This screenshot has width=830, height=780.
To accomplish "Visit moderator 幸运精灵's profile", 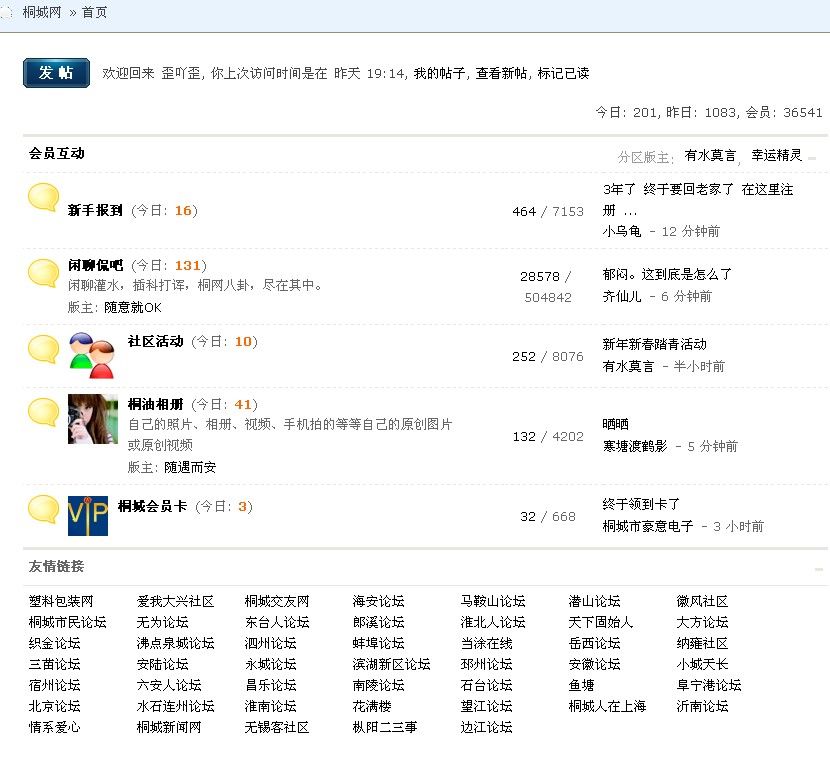I will tap(777, 156).
